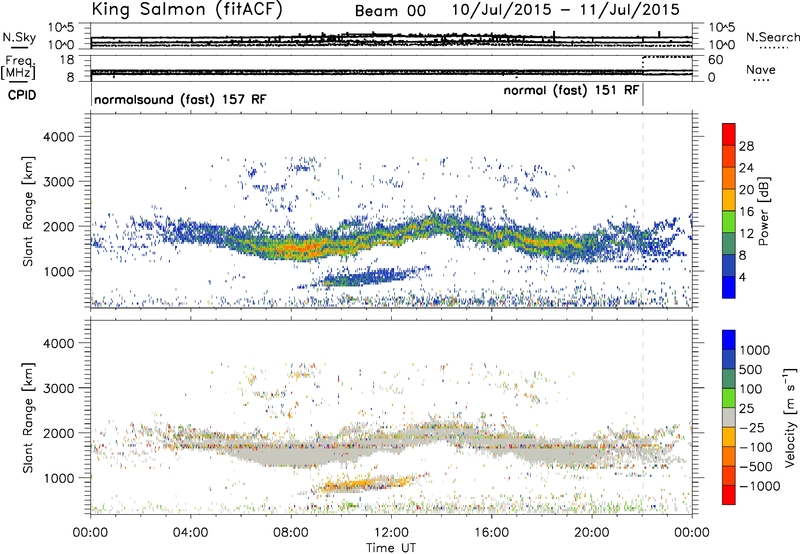Click the 'King Salmon (fitACF)' title text
This screenshot has height=554, width=800.
187,9
